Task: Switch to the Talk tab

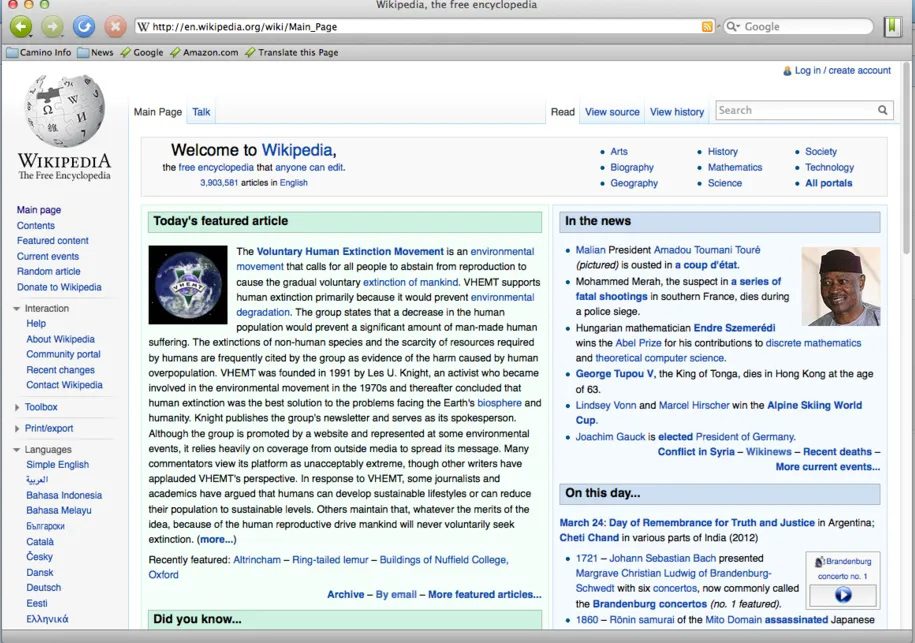Action: point(201,112)
